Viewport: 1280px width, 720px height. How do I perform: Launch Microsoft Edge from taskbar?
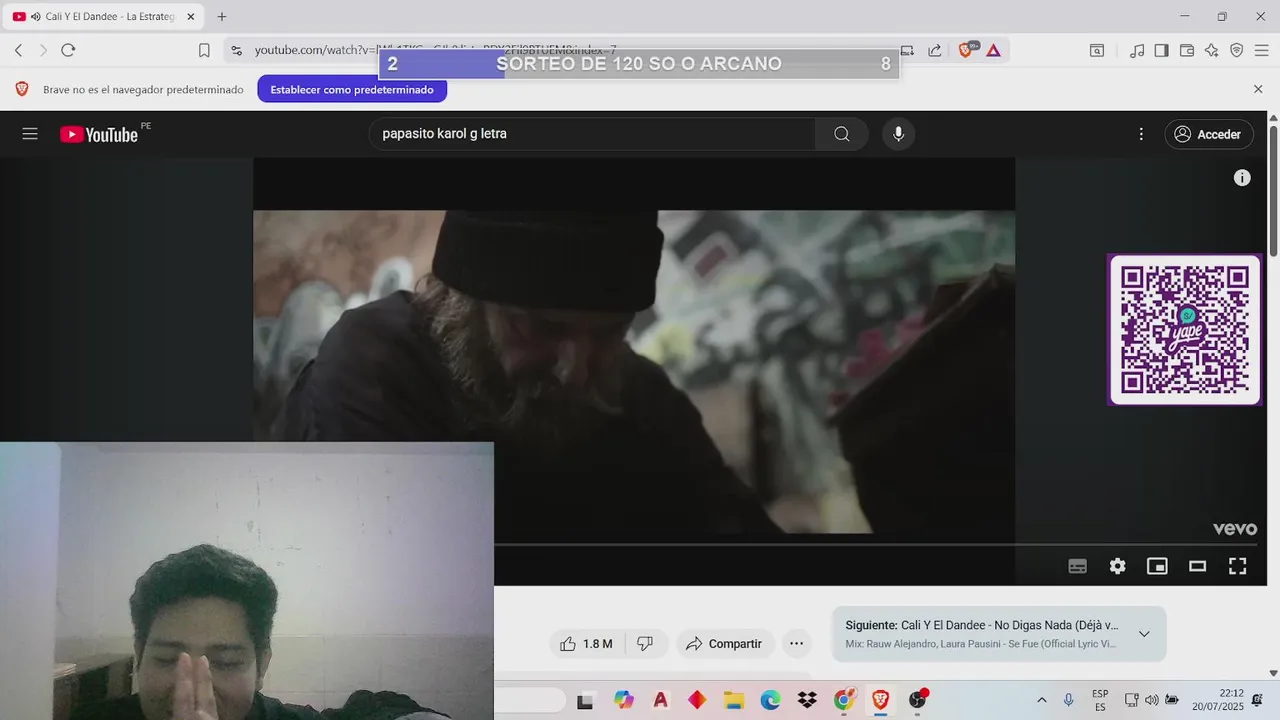pos(770,700)
